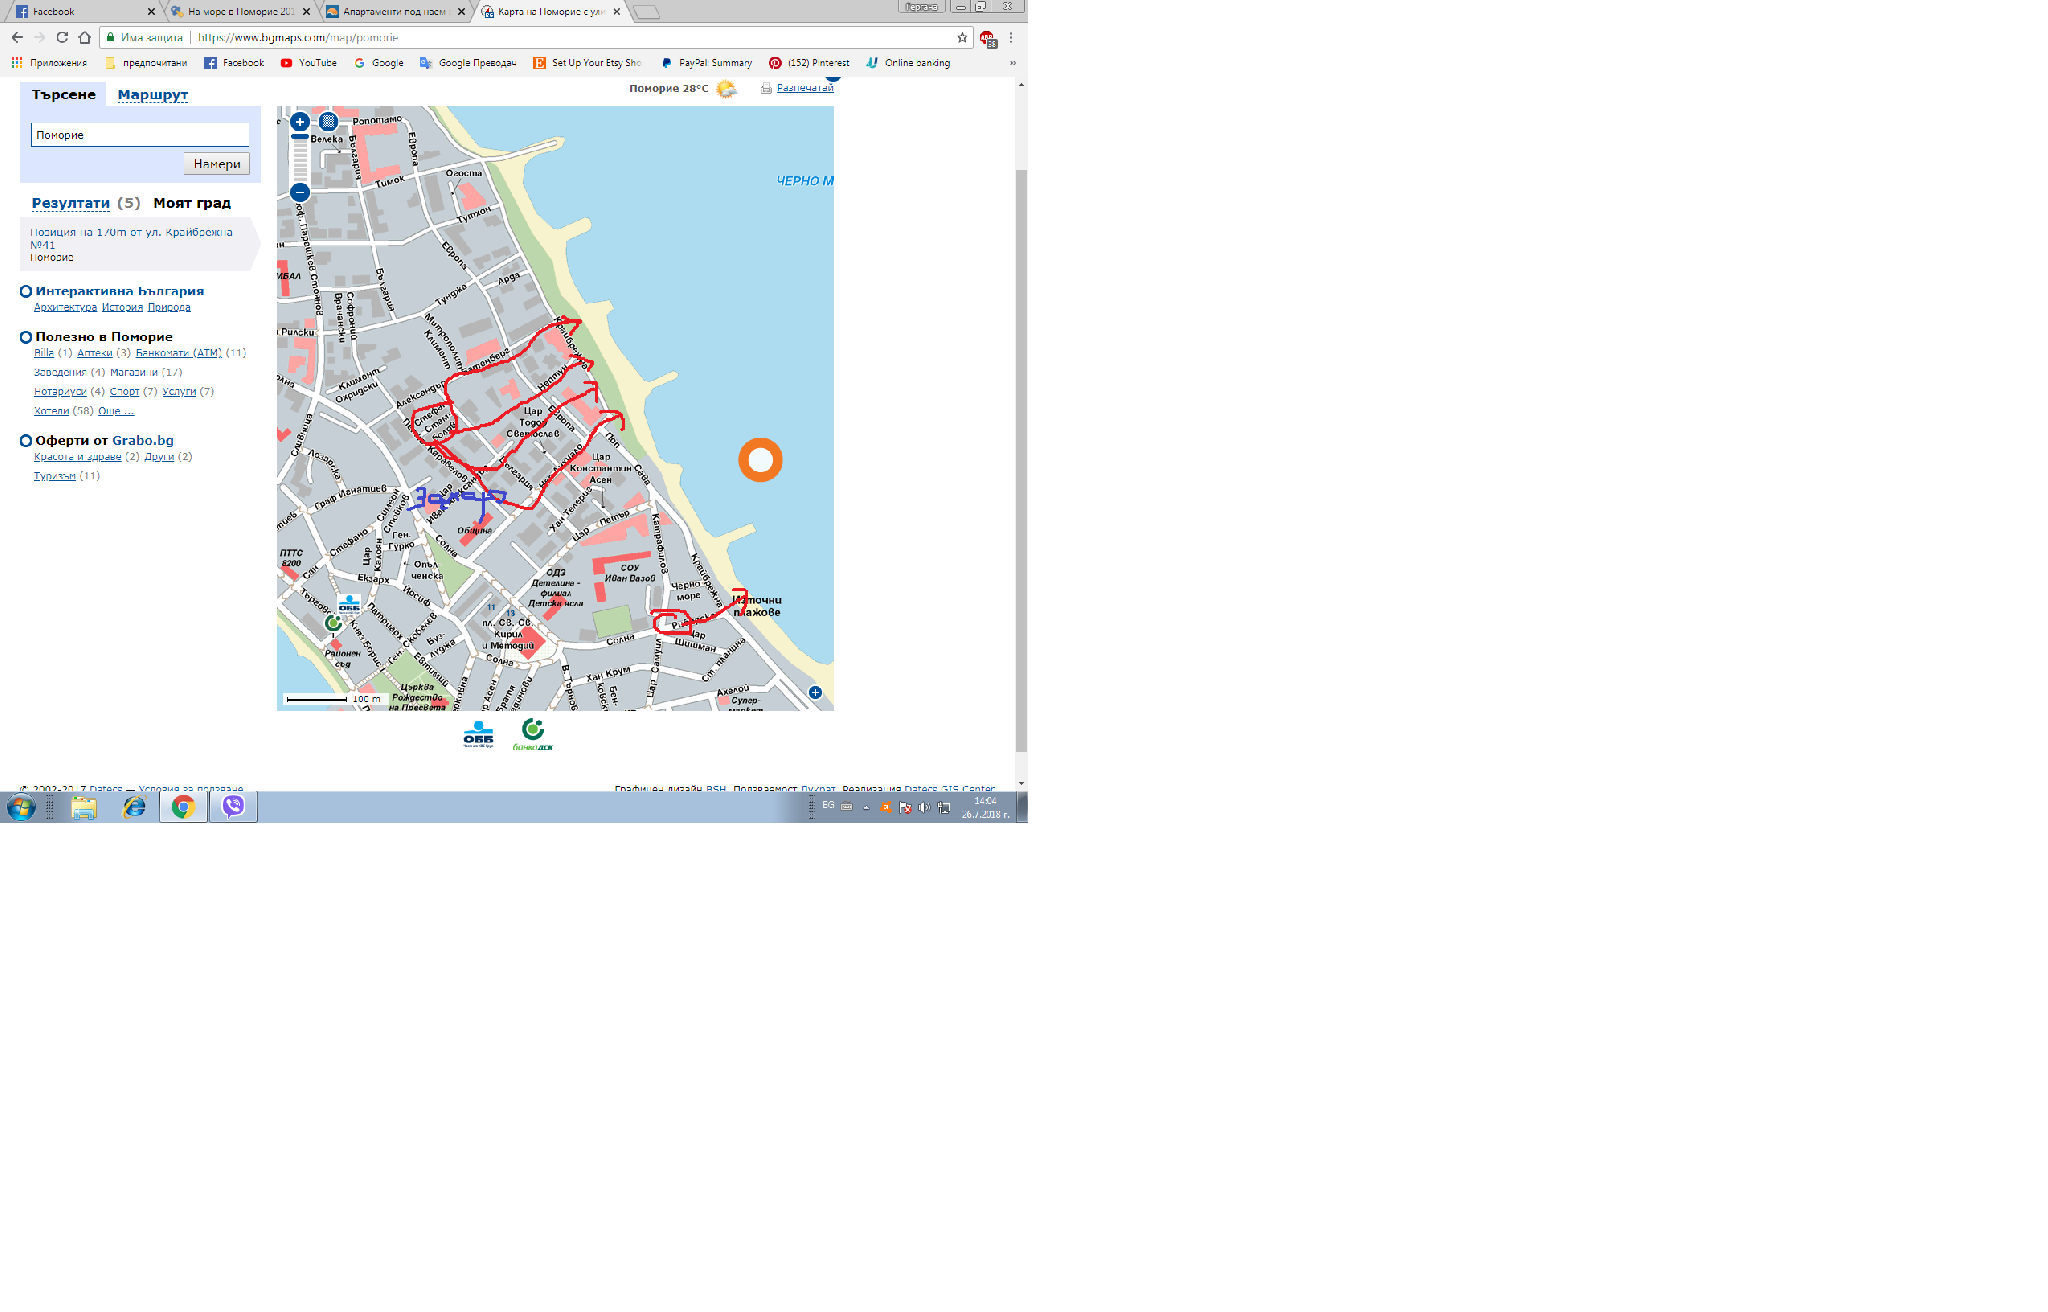Click the ОББ bank logo below map
The width and height of the screenshot is (2048, 1312).
tap(478, 735)
